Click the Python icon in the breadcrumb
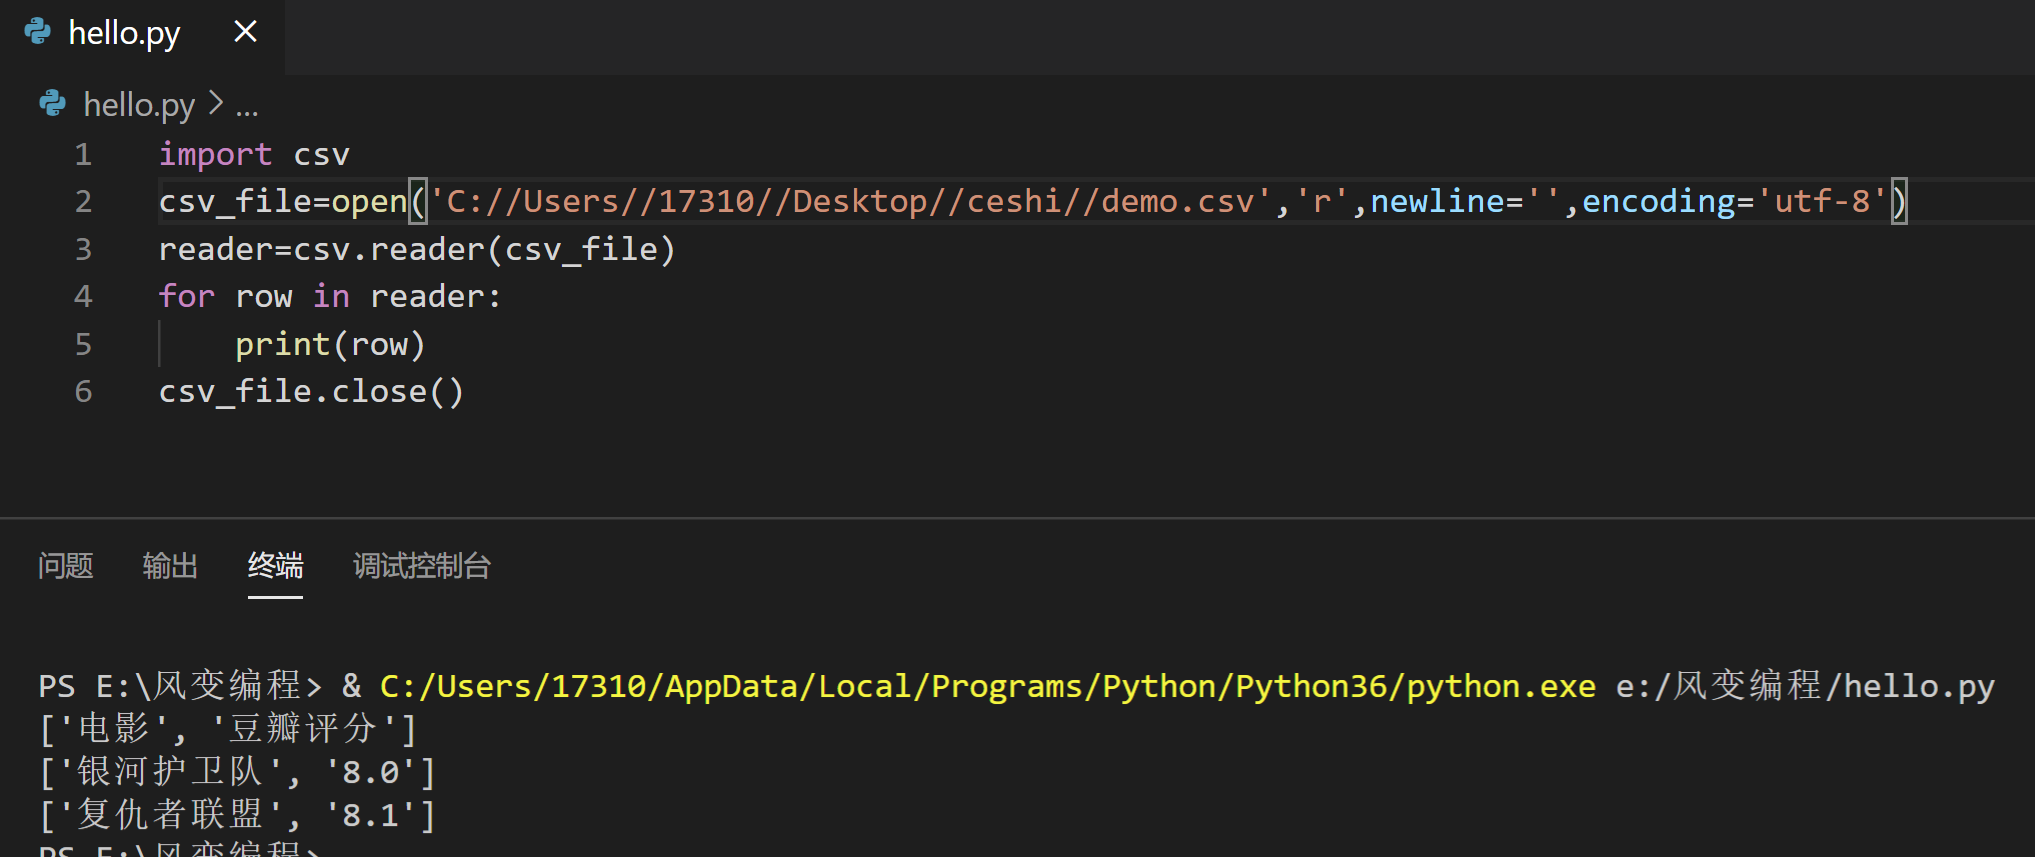Screen dimensions: 2035x857 point(52,103)
